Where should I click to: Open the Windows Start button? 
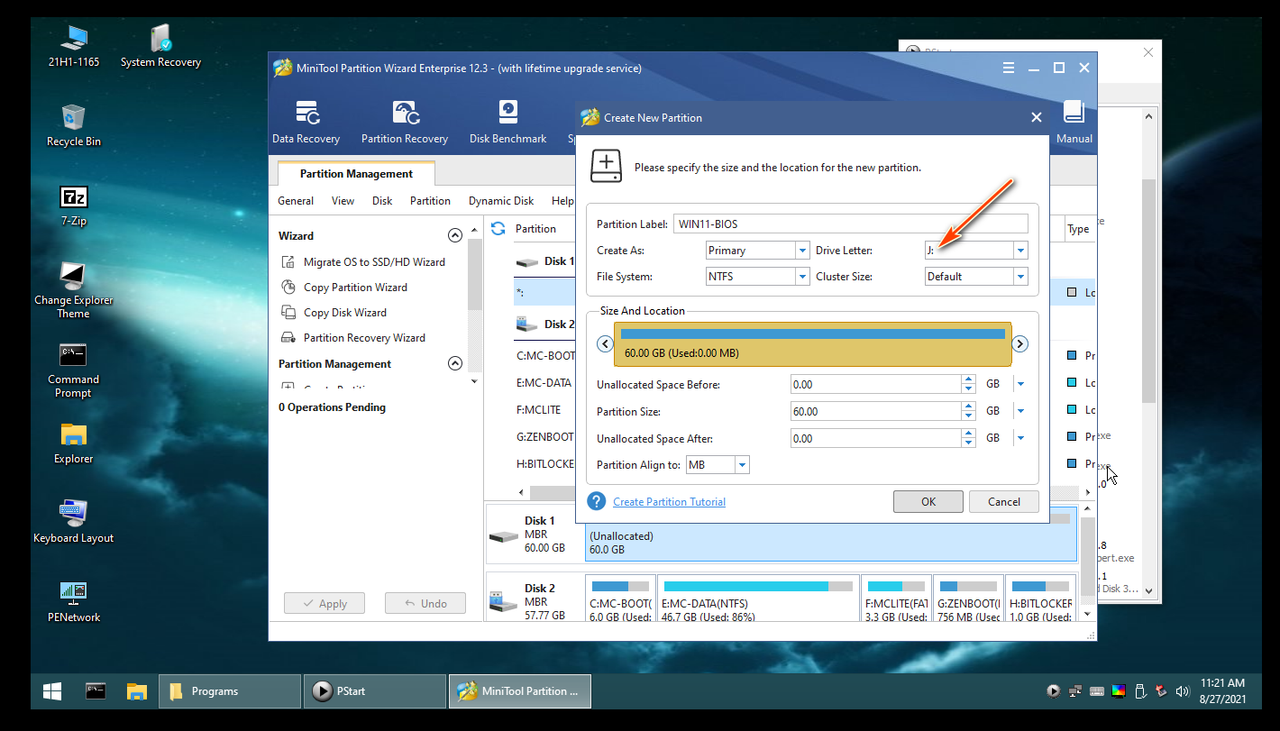click(52, 691)
